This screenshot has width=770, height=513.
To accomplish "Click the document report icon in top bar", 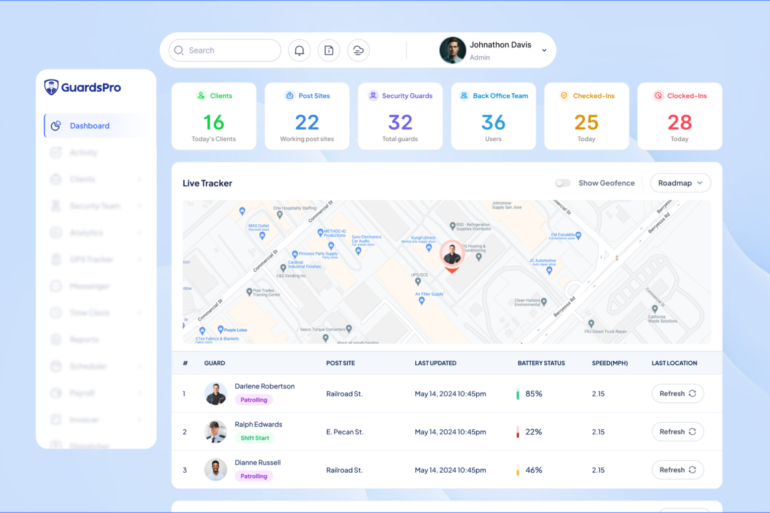I will [328, 50].
